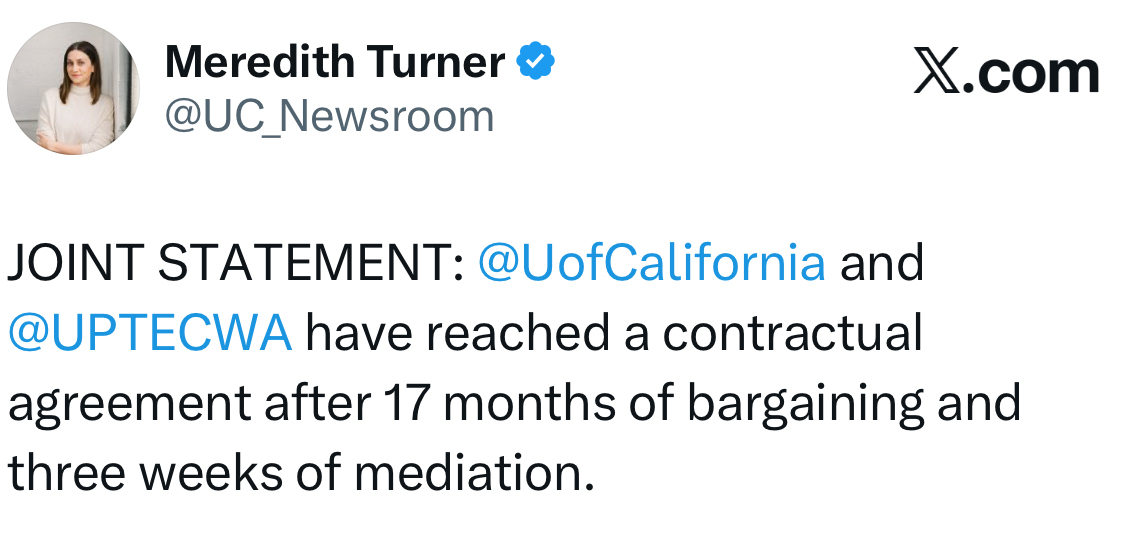
Task: Click the word "contractual" in the post
Action: coord(793,333)
